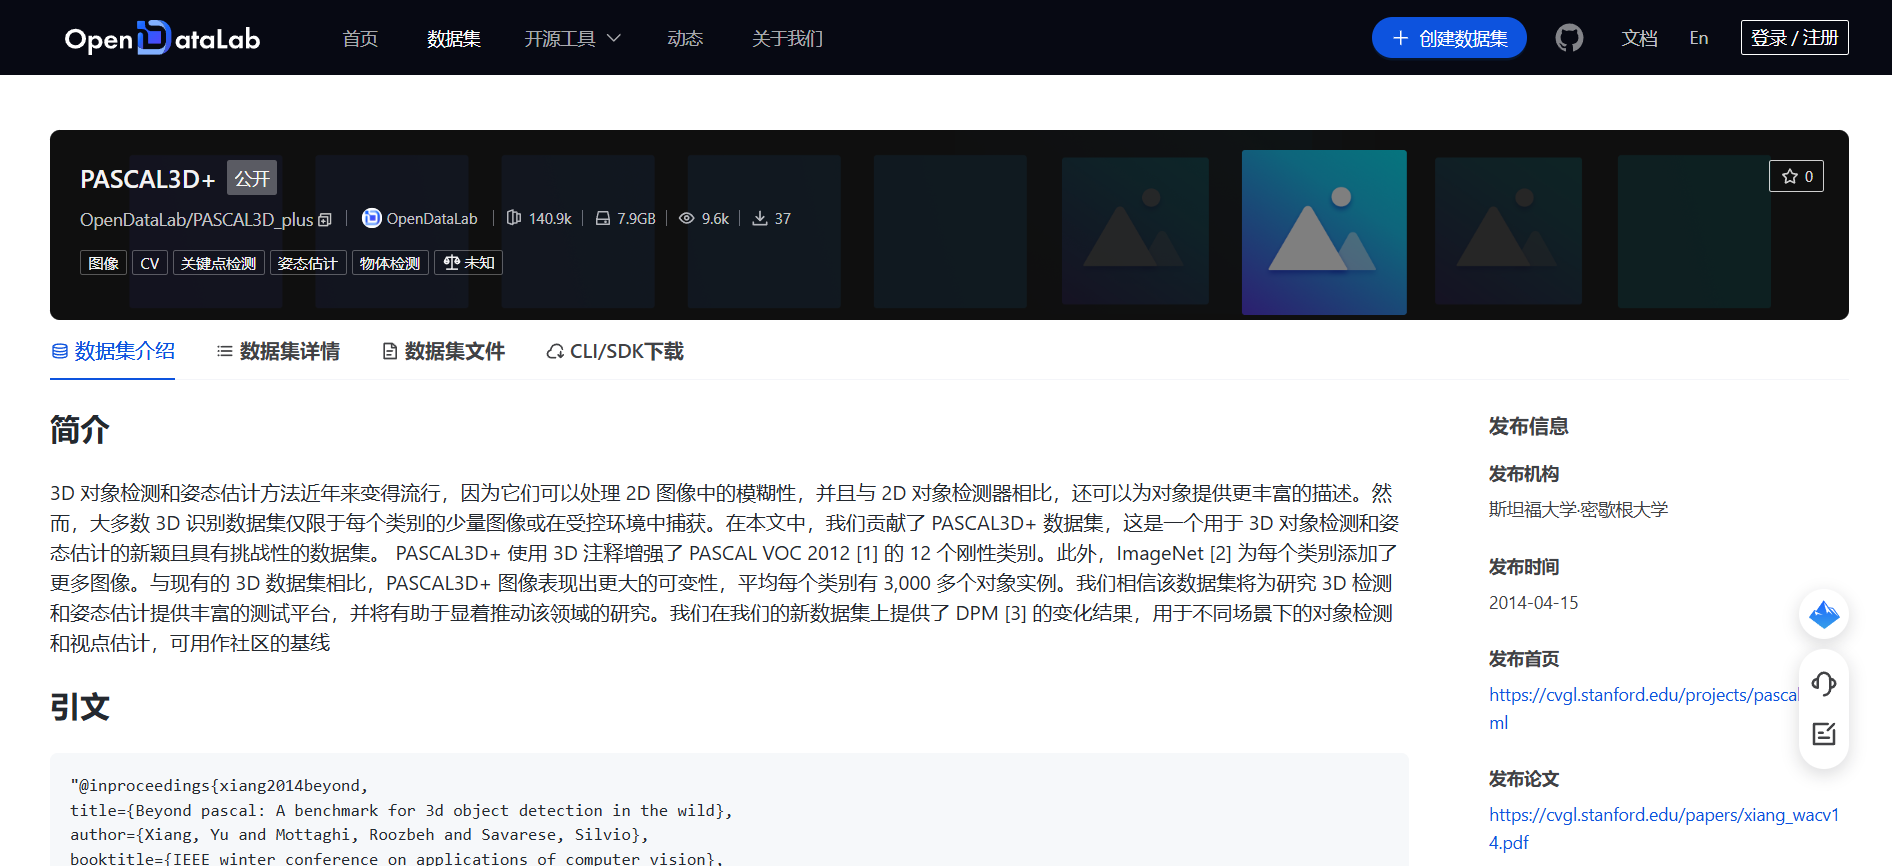Image resolution: width=1892 pixels, height=866 pixels.
Task: Click the CV tag
Action: tap(150, 263)
